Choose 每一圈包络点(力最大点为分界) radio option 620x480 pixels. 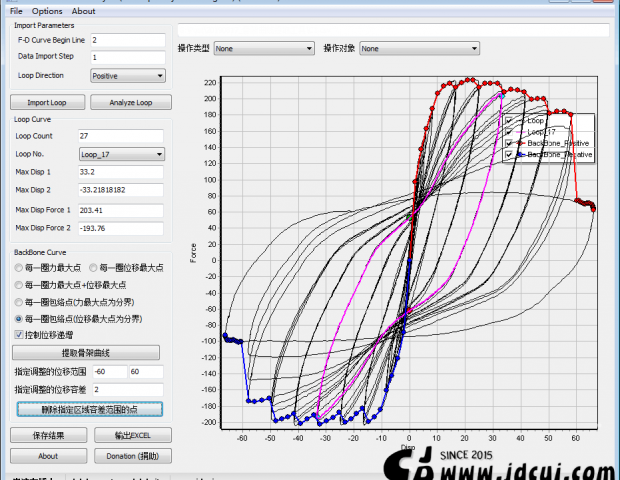tap(20, 302)
